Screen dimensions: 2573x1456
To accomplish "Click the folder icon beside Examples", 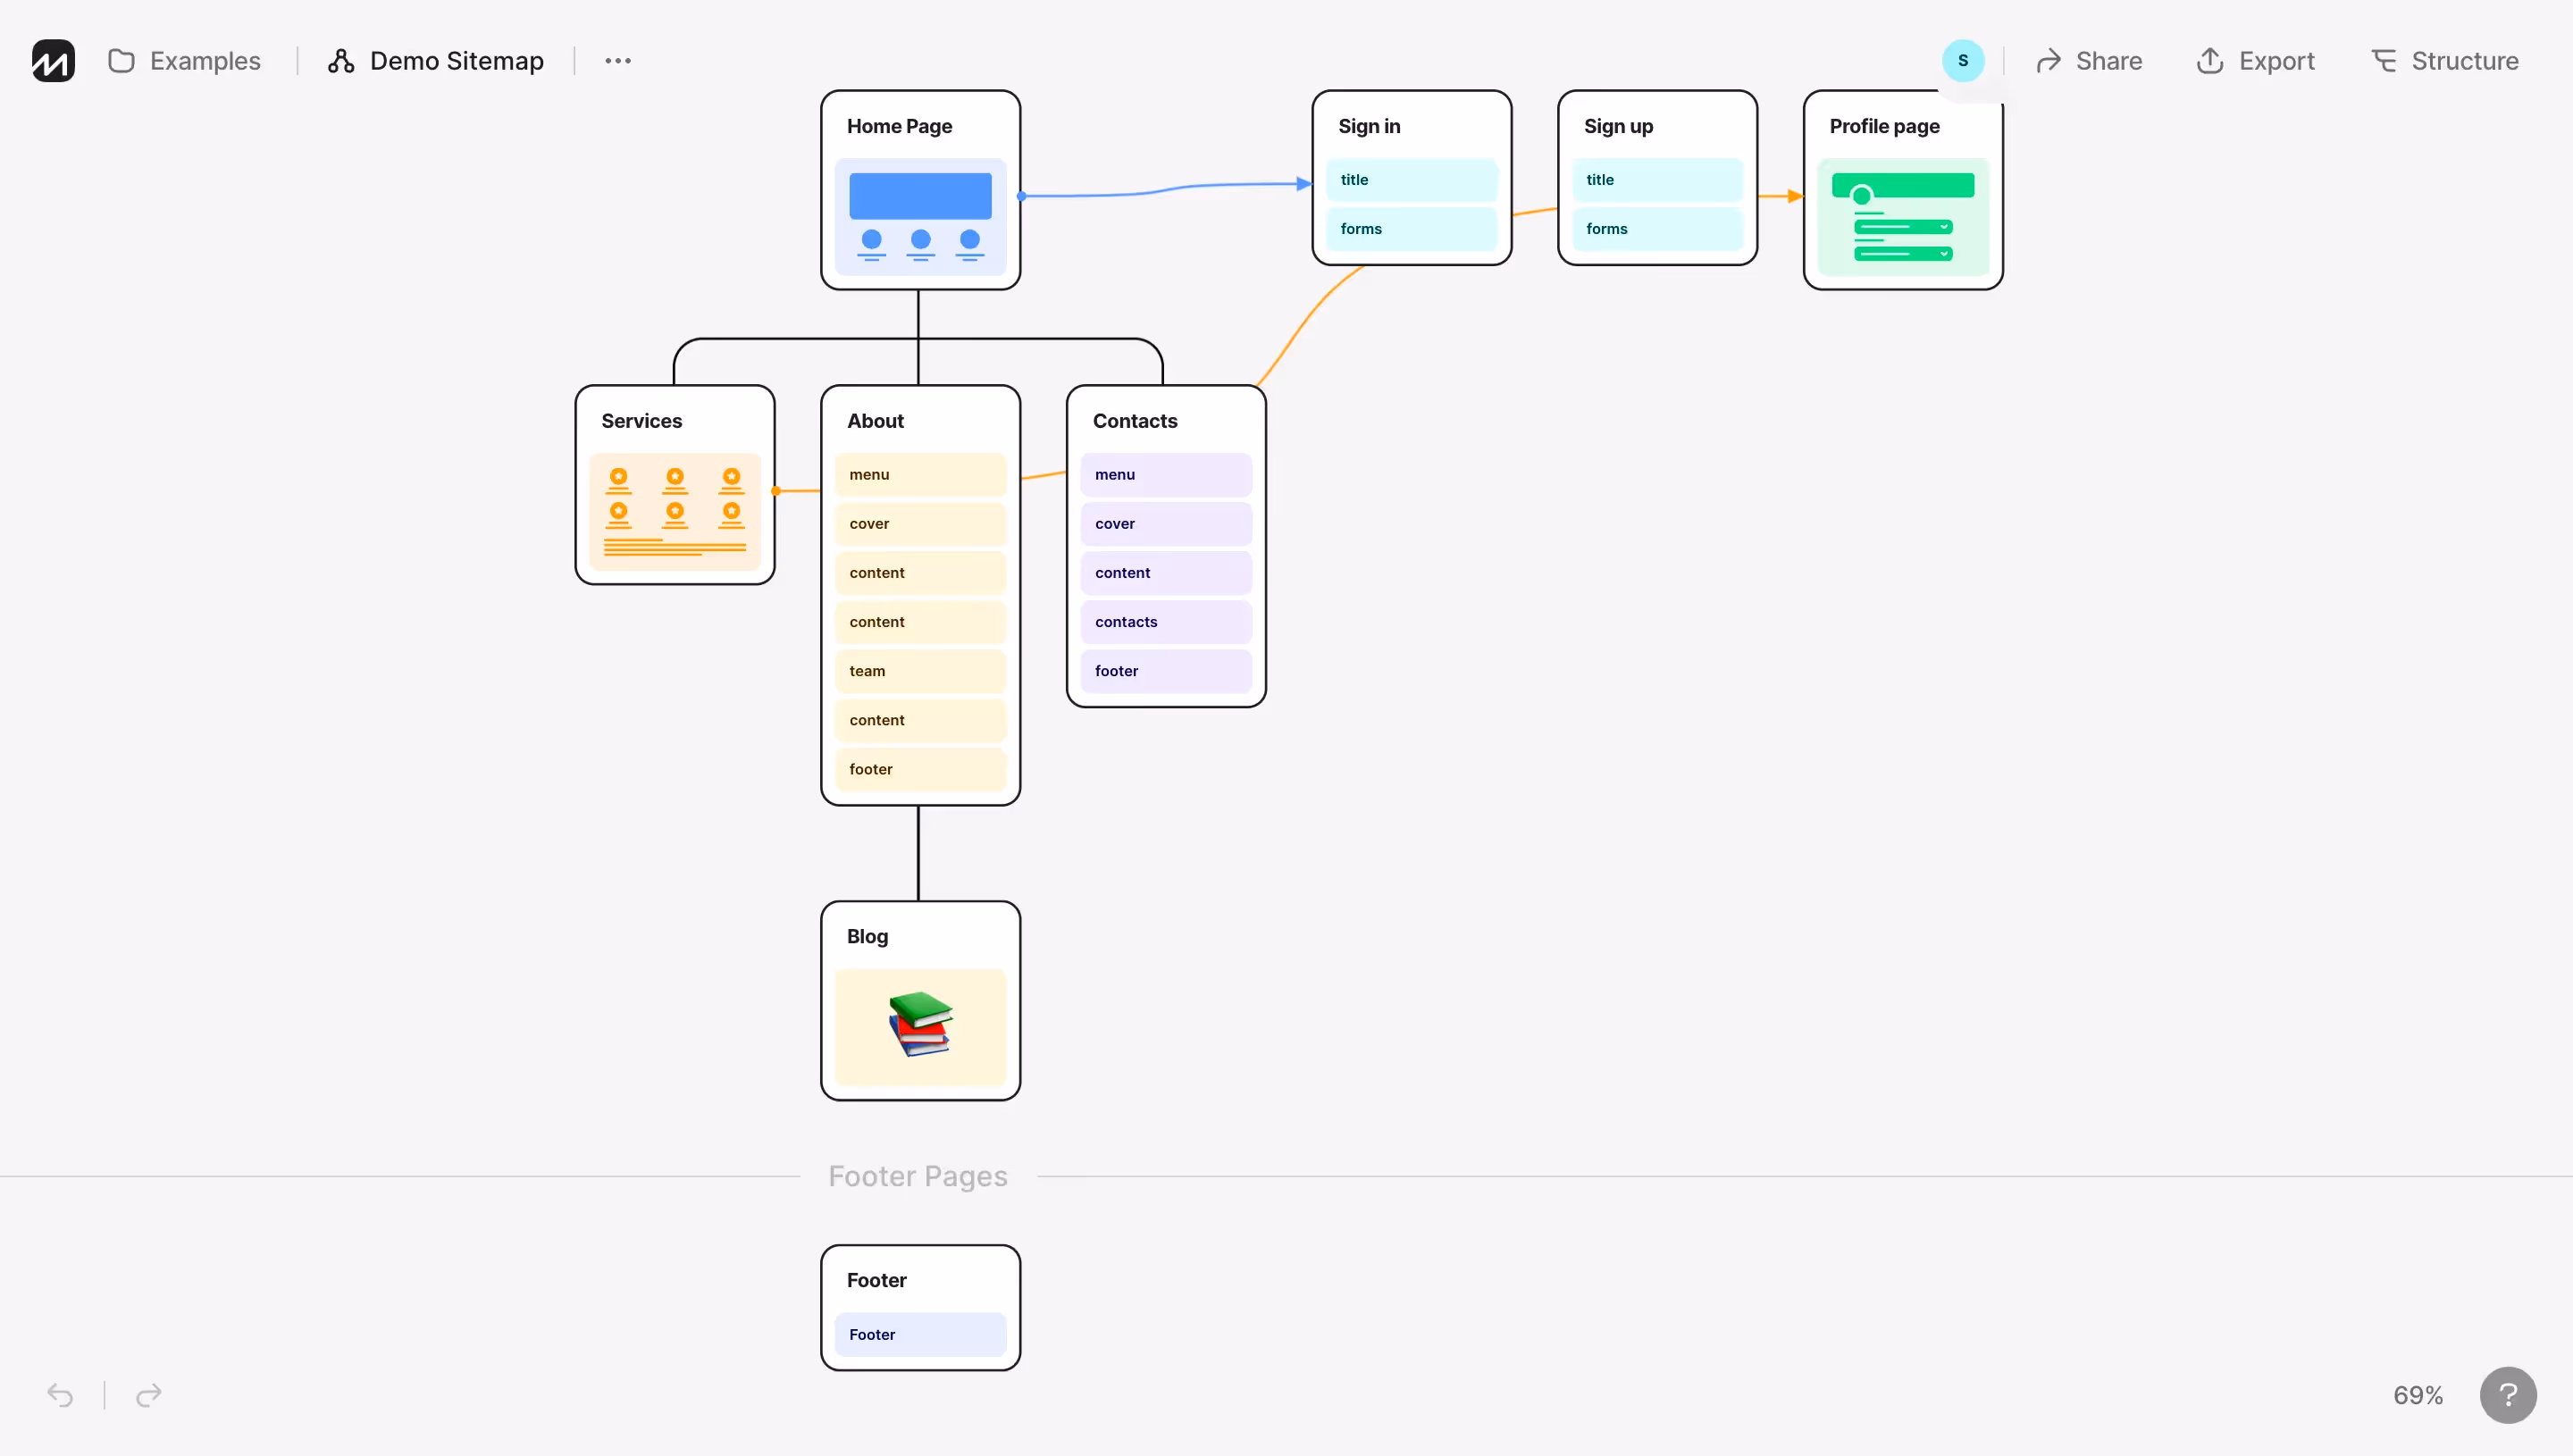I will 121,60.
